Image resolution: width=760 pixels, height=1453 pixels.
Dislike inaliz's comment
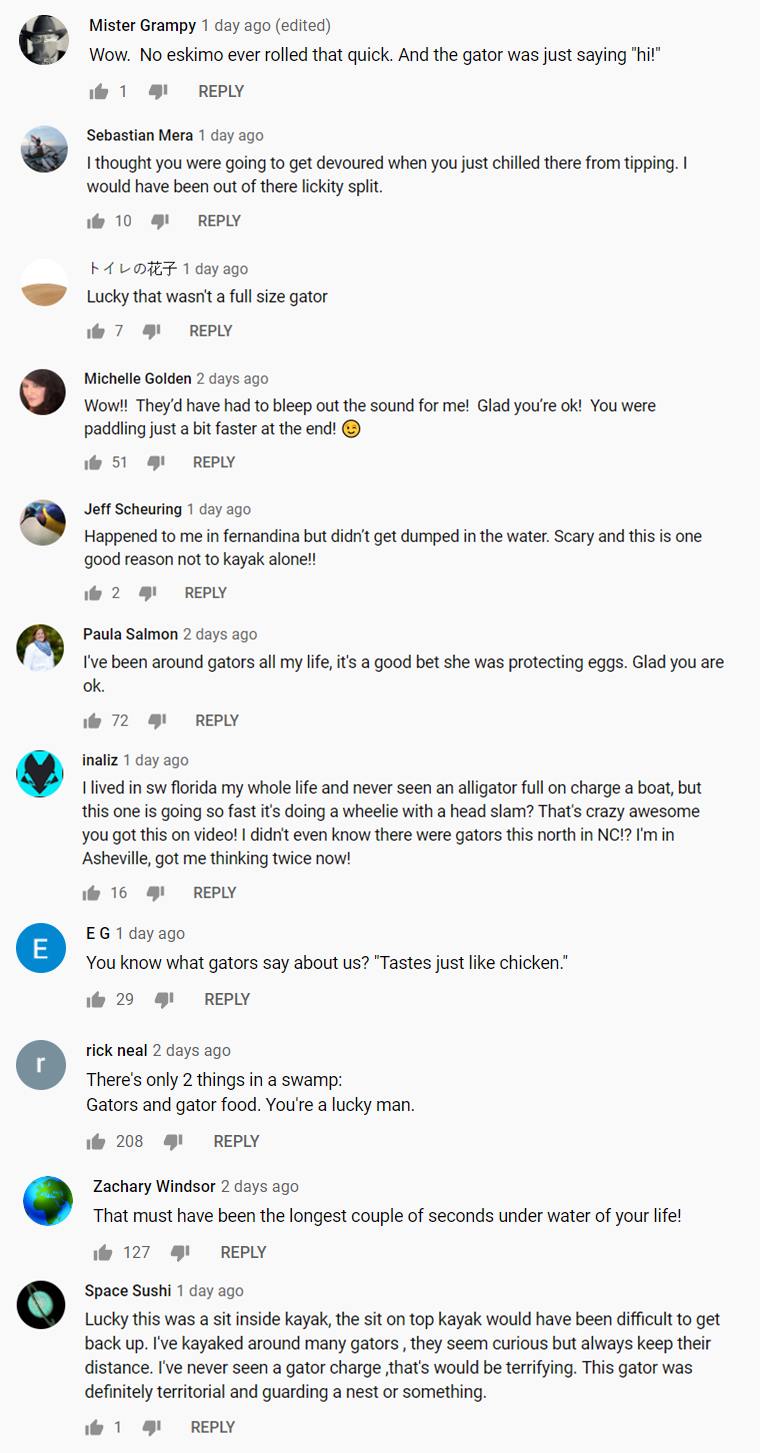coord(155,893)
